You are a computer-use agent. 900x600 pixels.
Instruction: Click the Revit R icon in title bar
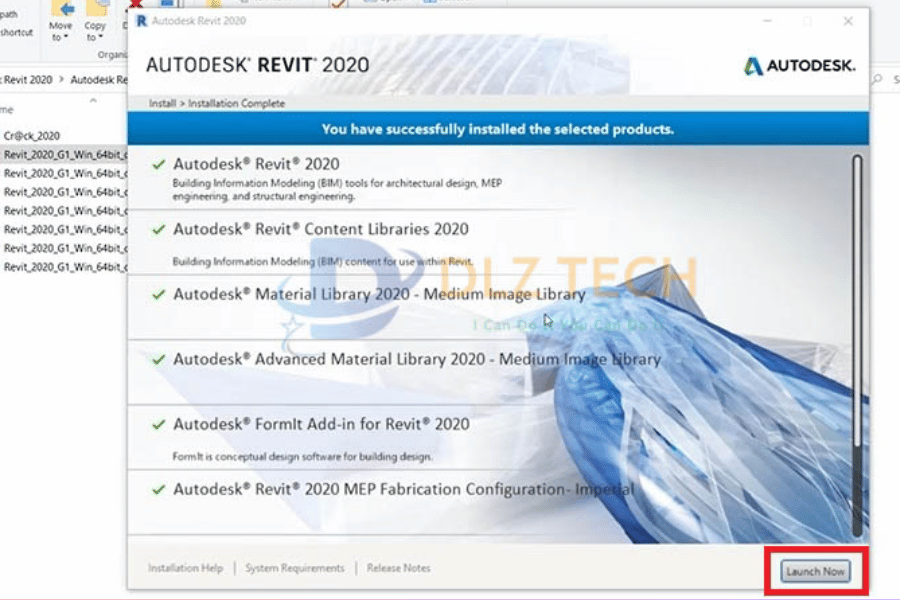[141, 20]
